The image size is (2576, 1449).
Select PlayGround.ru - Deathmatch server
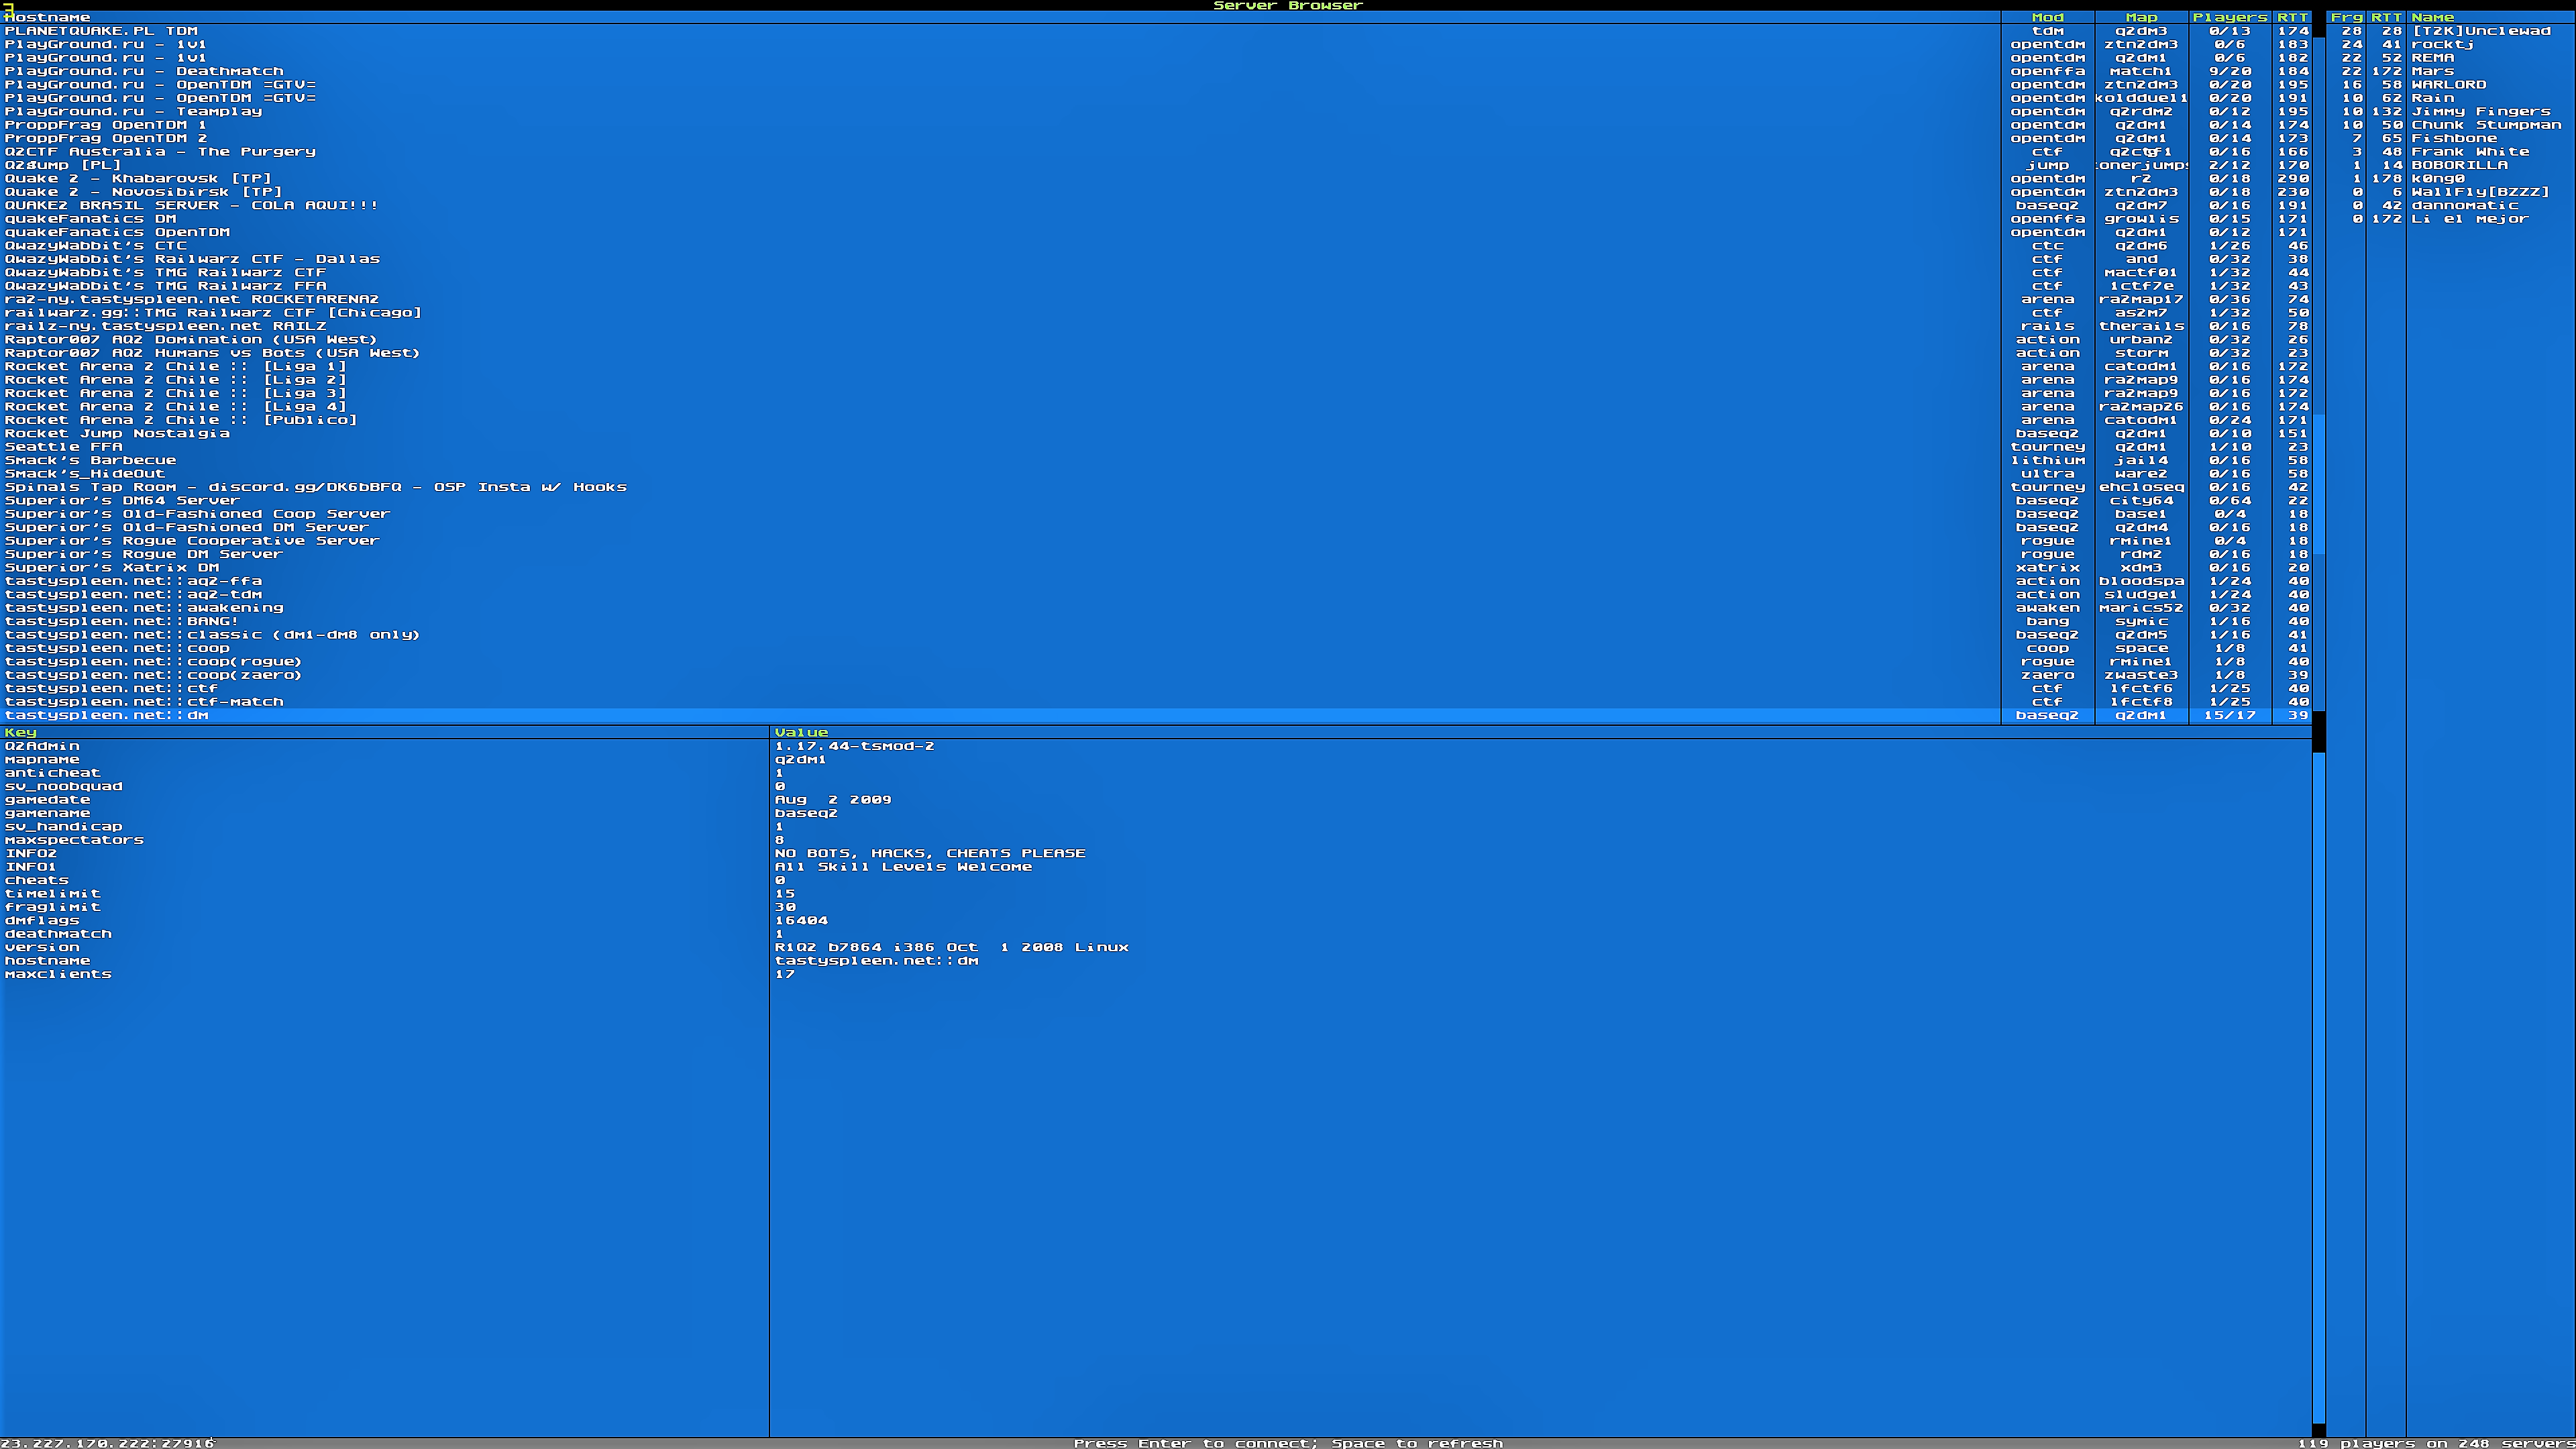point(1156,71)
